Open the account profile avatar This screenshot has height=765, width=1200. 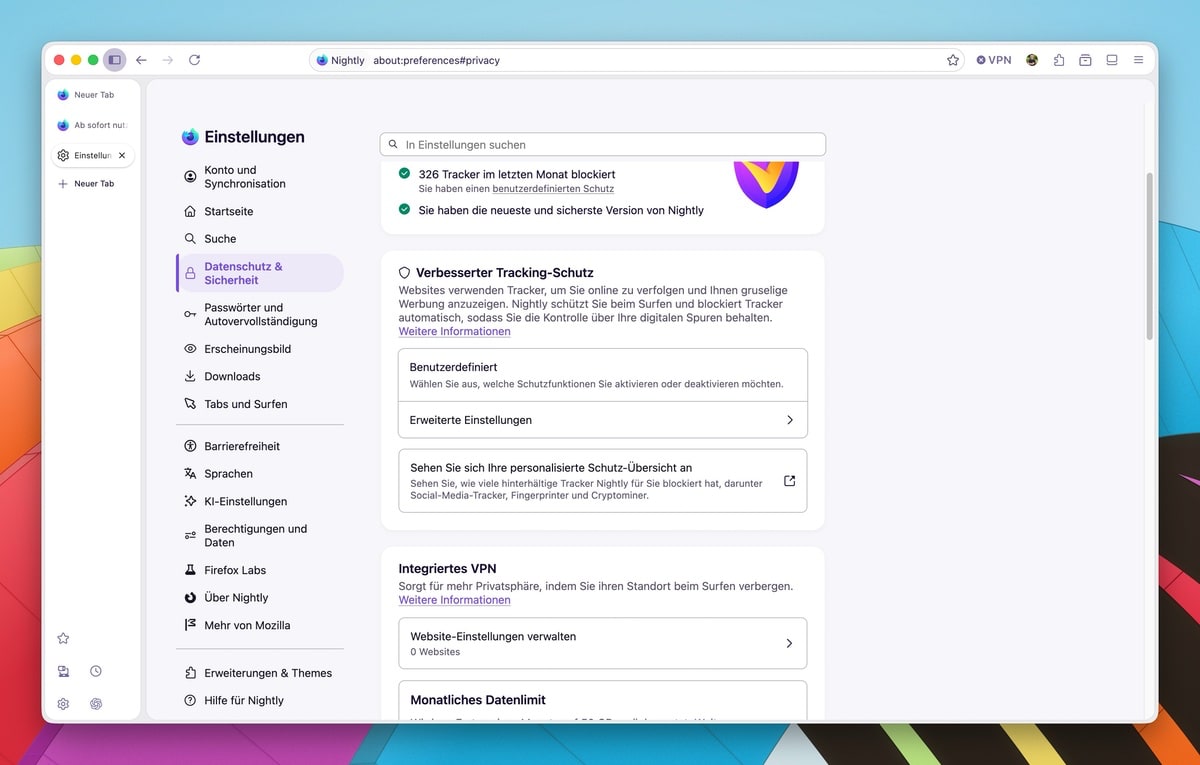click(1032, 60)
